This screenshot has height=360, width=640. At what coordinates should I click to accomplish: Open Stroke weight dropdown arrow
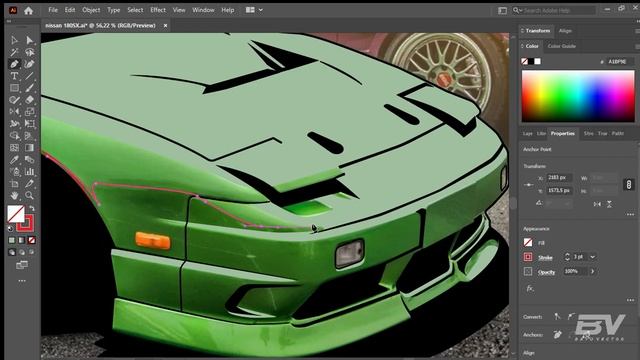(x=593, y=257)
